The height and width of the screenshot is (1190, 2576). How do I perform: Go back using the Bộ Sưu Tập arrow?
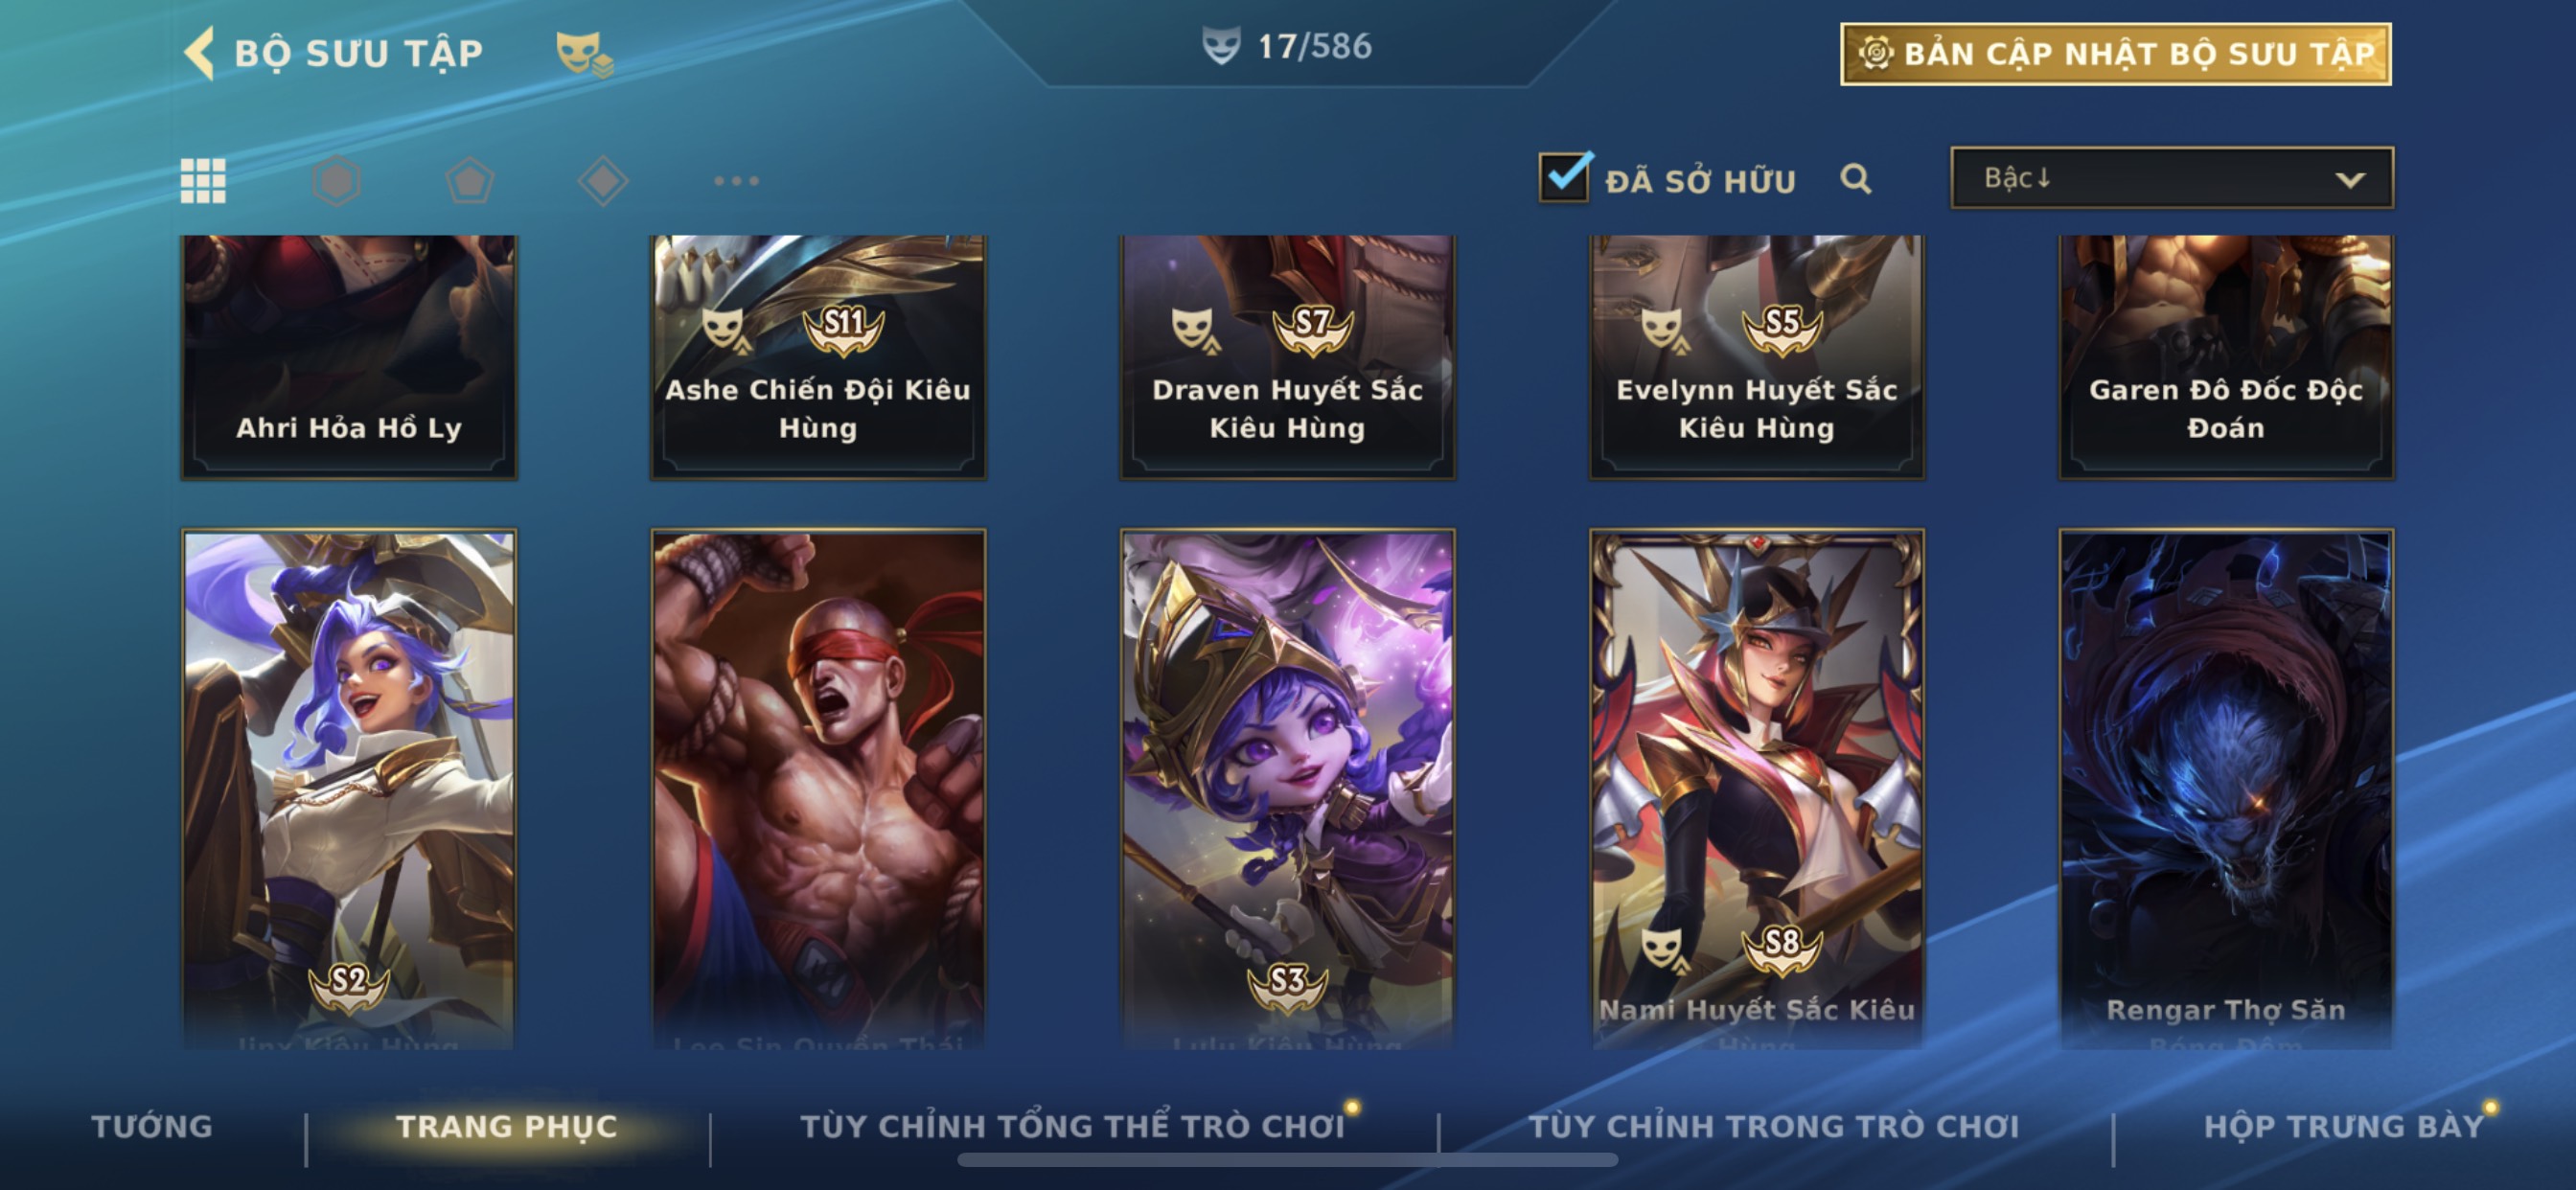click(200, 52)
